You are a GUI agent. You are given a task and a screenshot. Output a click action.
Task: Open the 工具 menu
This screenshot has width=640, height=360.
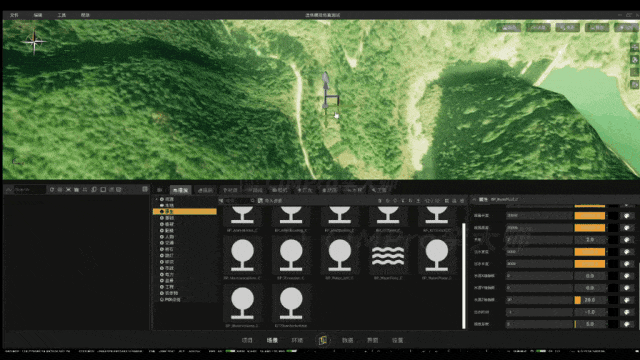pos(62,15)
